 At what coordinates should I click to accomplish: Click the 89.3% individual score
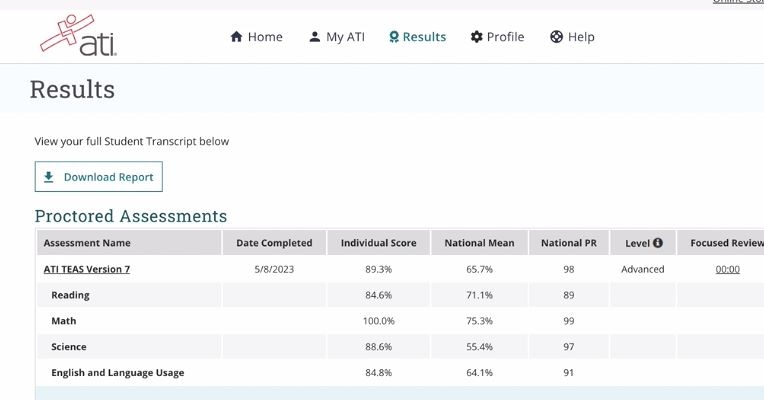click(x=379, y=269)
